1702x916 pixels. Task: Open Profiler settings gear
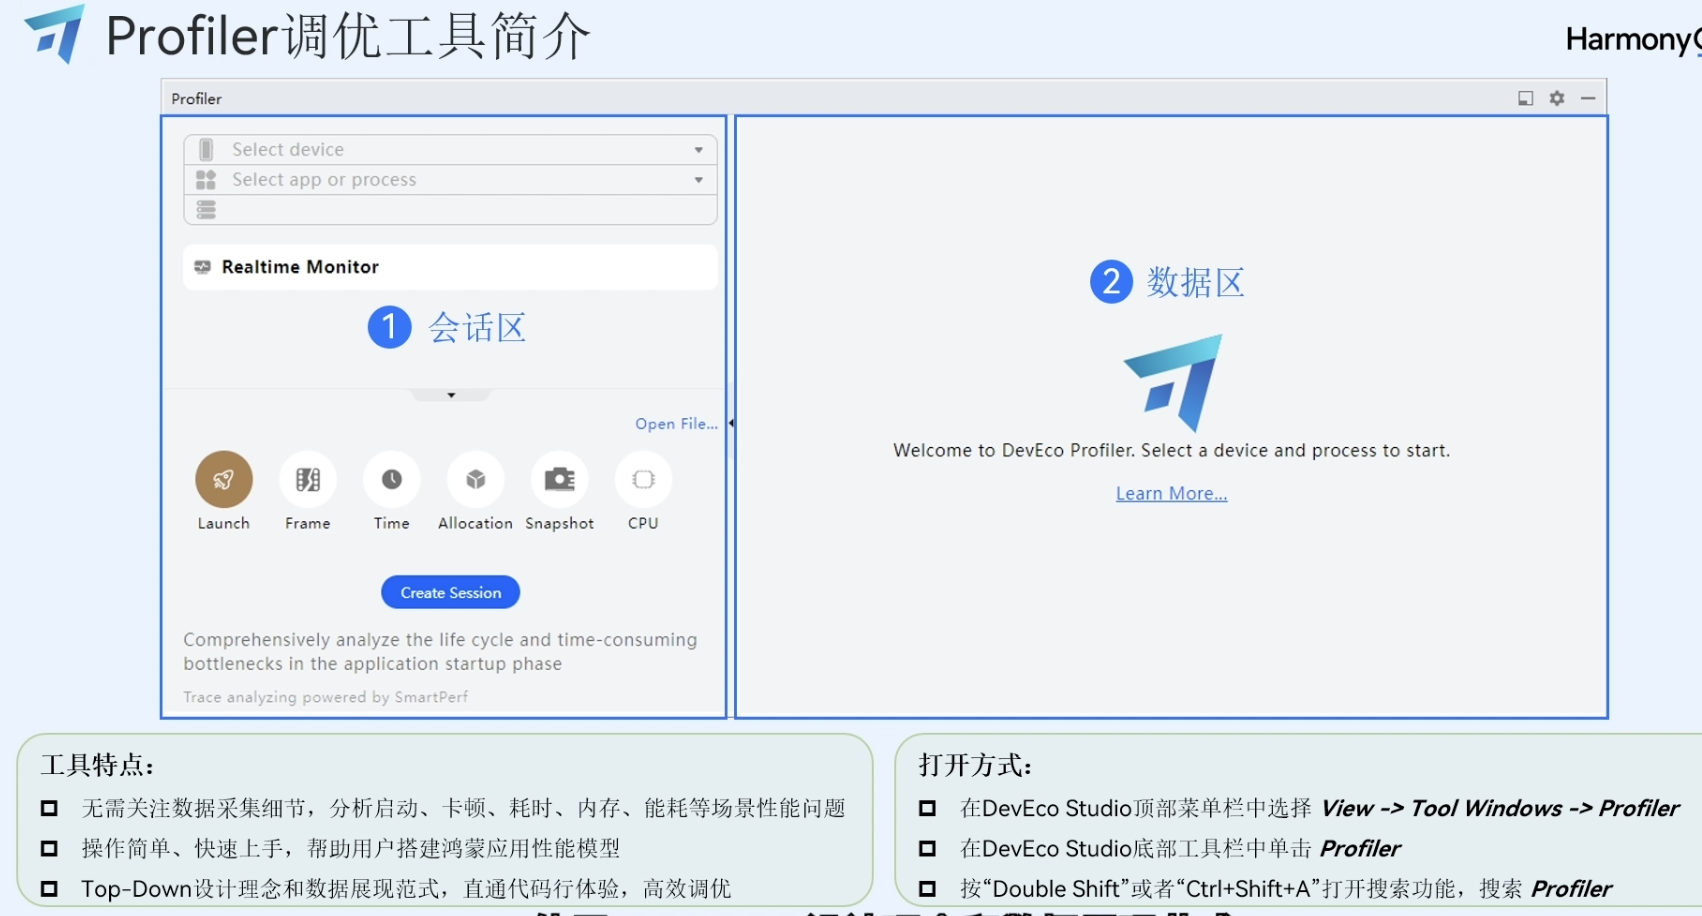1557,98
